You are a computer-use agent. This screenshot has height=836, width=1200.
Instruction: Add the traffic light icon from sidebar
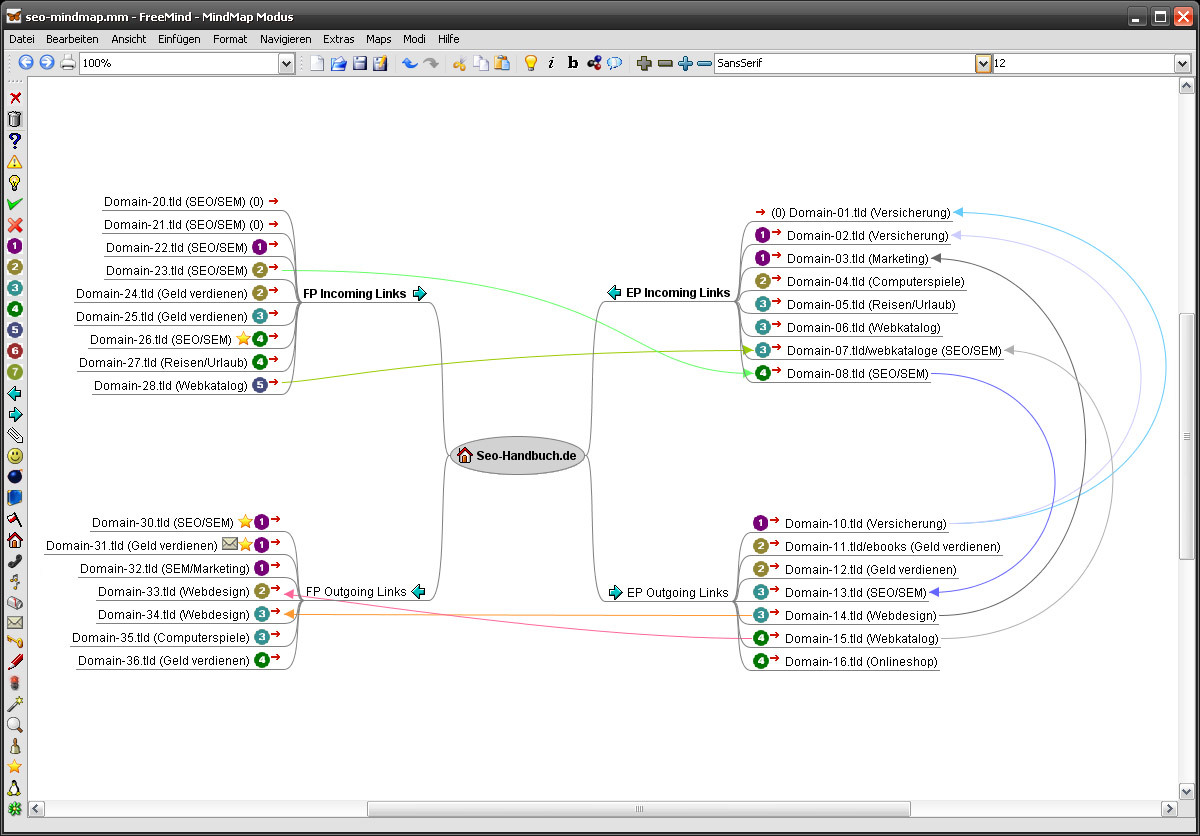(15, 683)
